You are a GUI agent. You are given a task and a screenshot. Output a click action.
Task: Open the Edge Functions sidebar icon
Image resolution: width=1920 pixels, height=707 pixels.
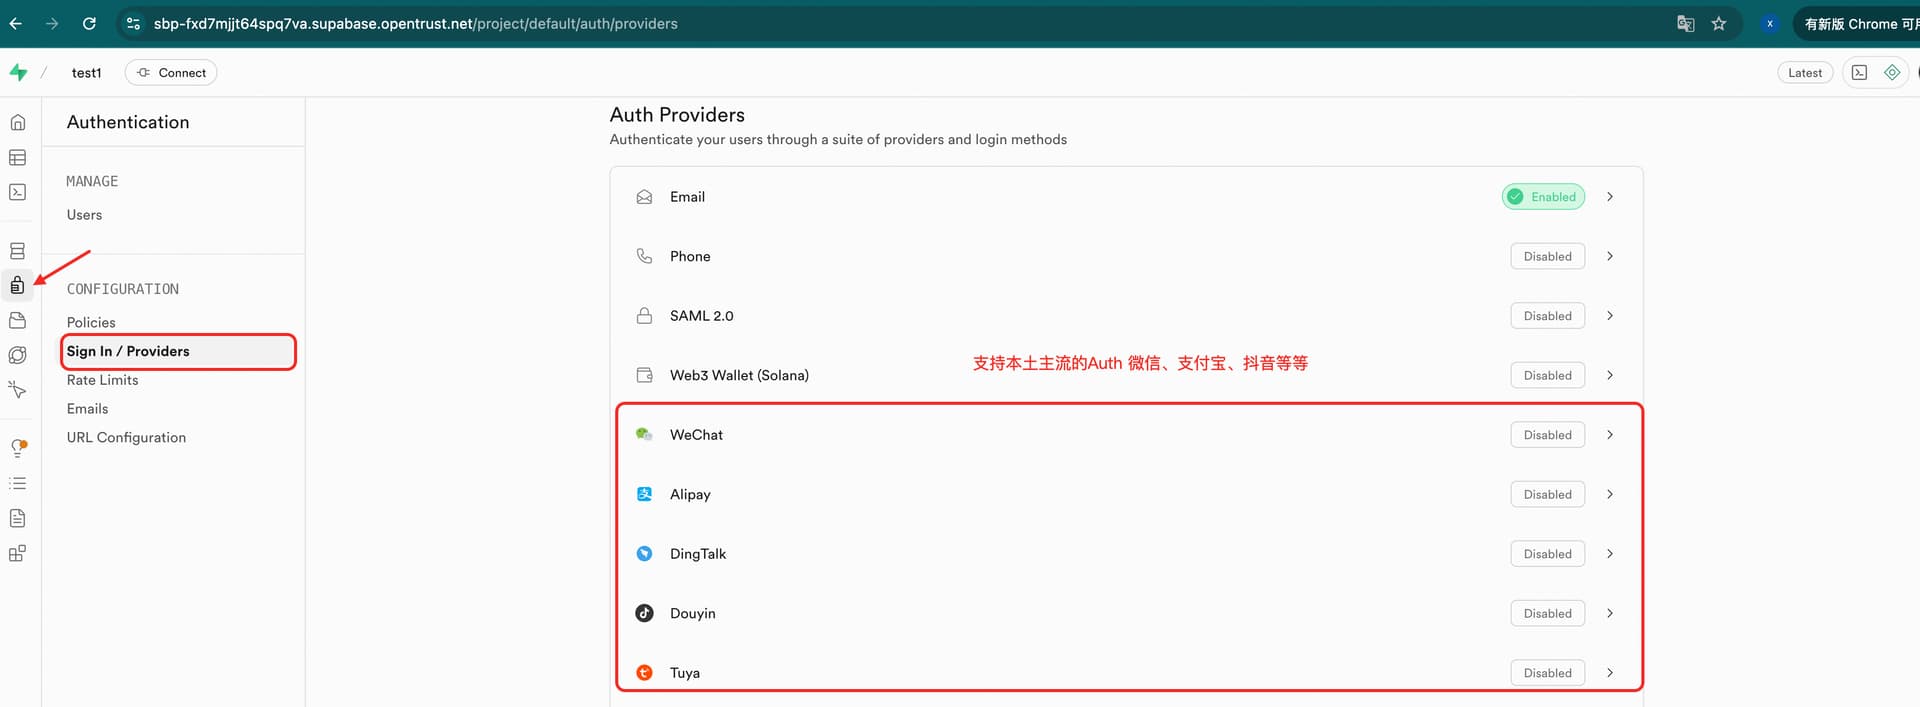tap(17, 355)
